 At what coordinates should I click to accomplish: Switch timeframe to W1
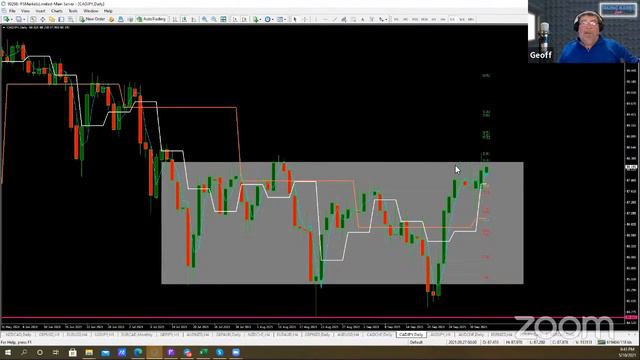click(x=462, y=19)
